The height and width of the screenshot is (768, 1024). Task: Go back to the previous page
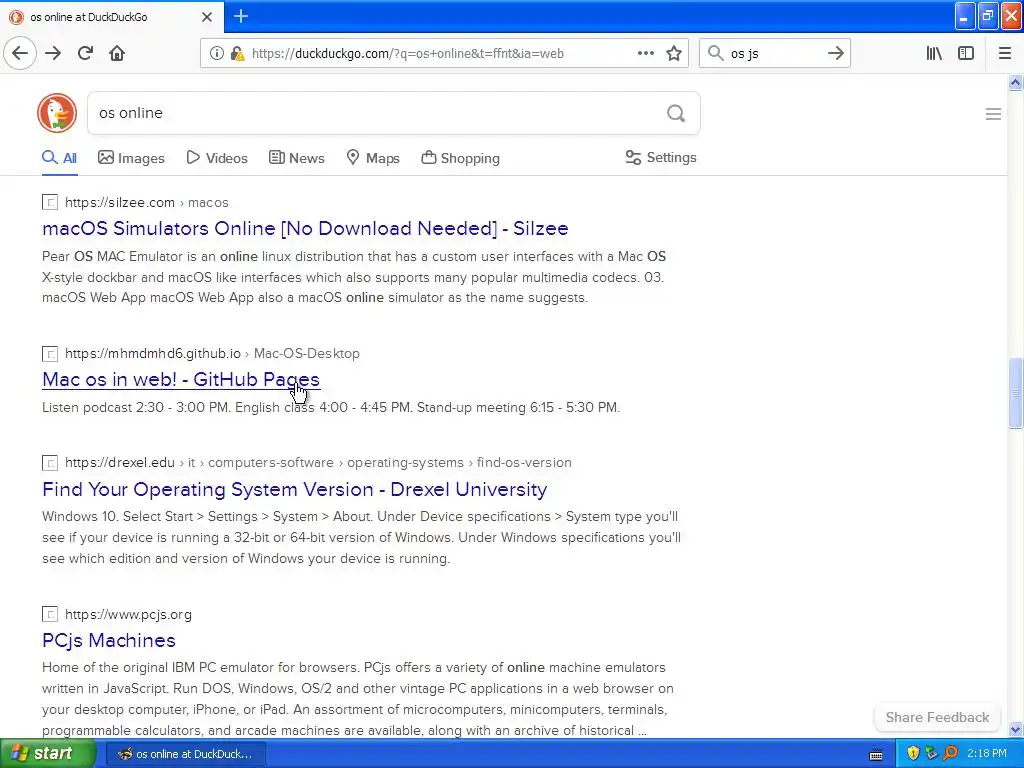coord(20,53)
